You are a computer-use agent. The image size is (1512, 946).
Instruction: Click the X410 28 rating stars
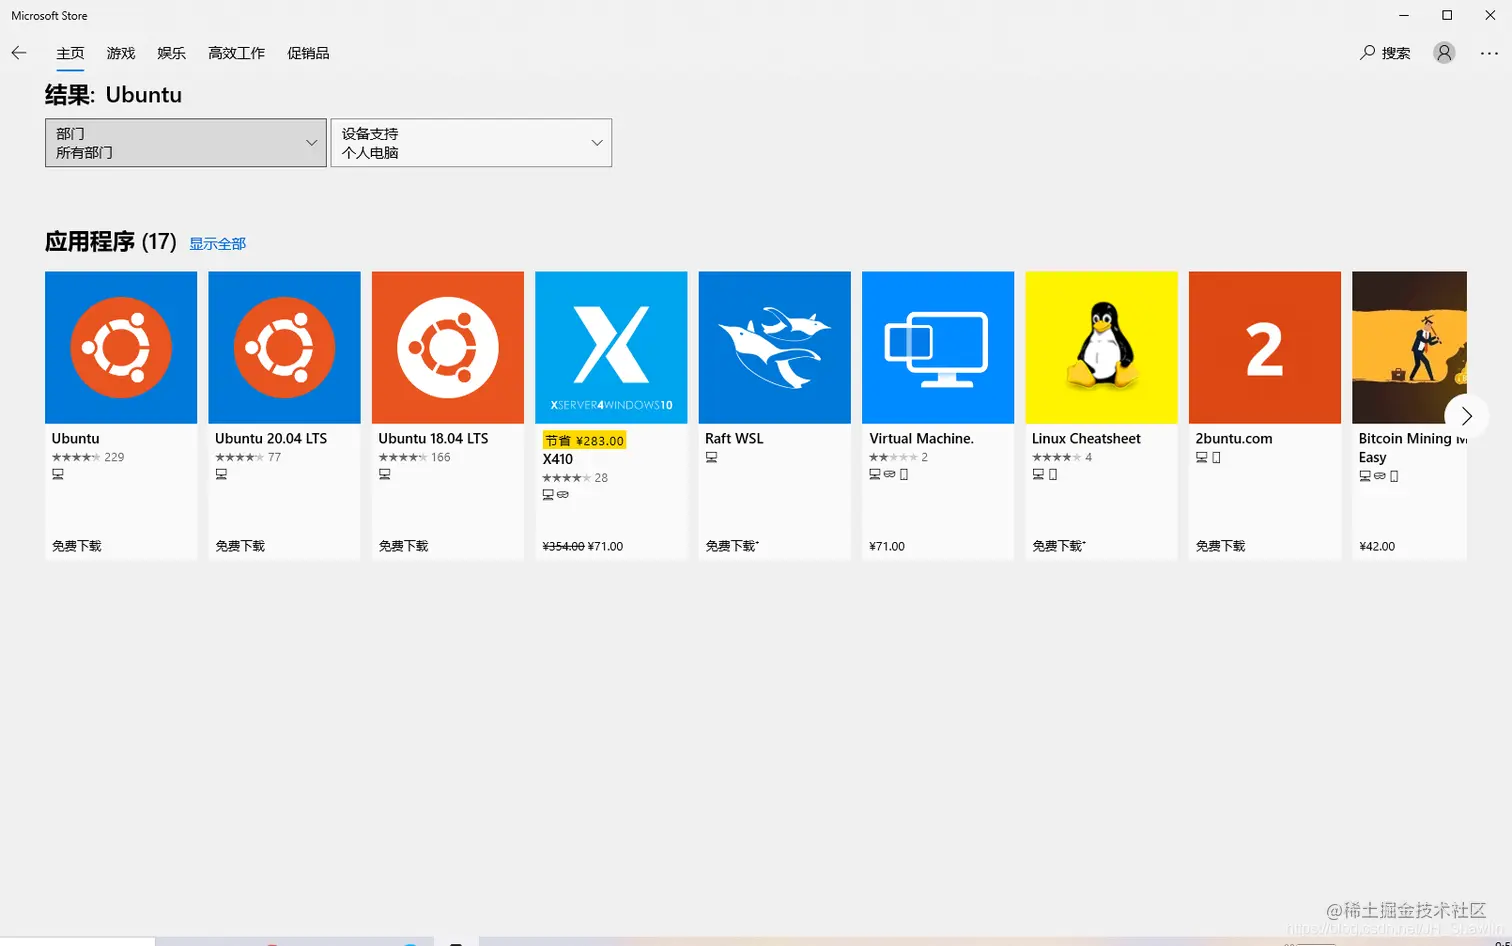(x=575, y=478)
